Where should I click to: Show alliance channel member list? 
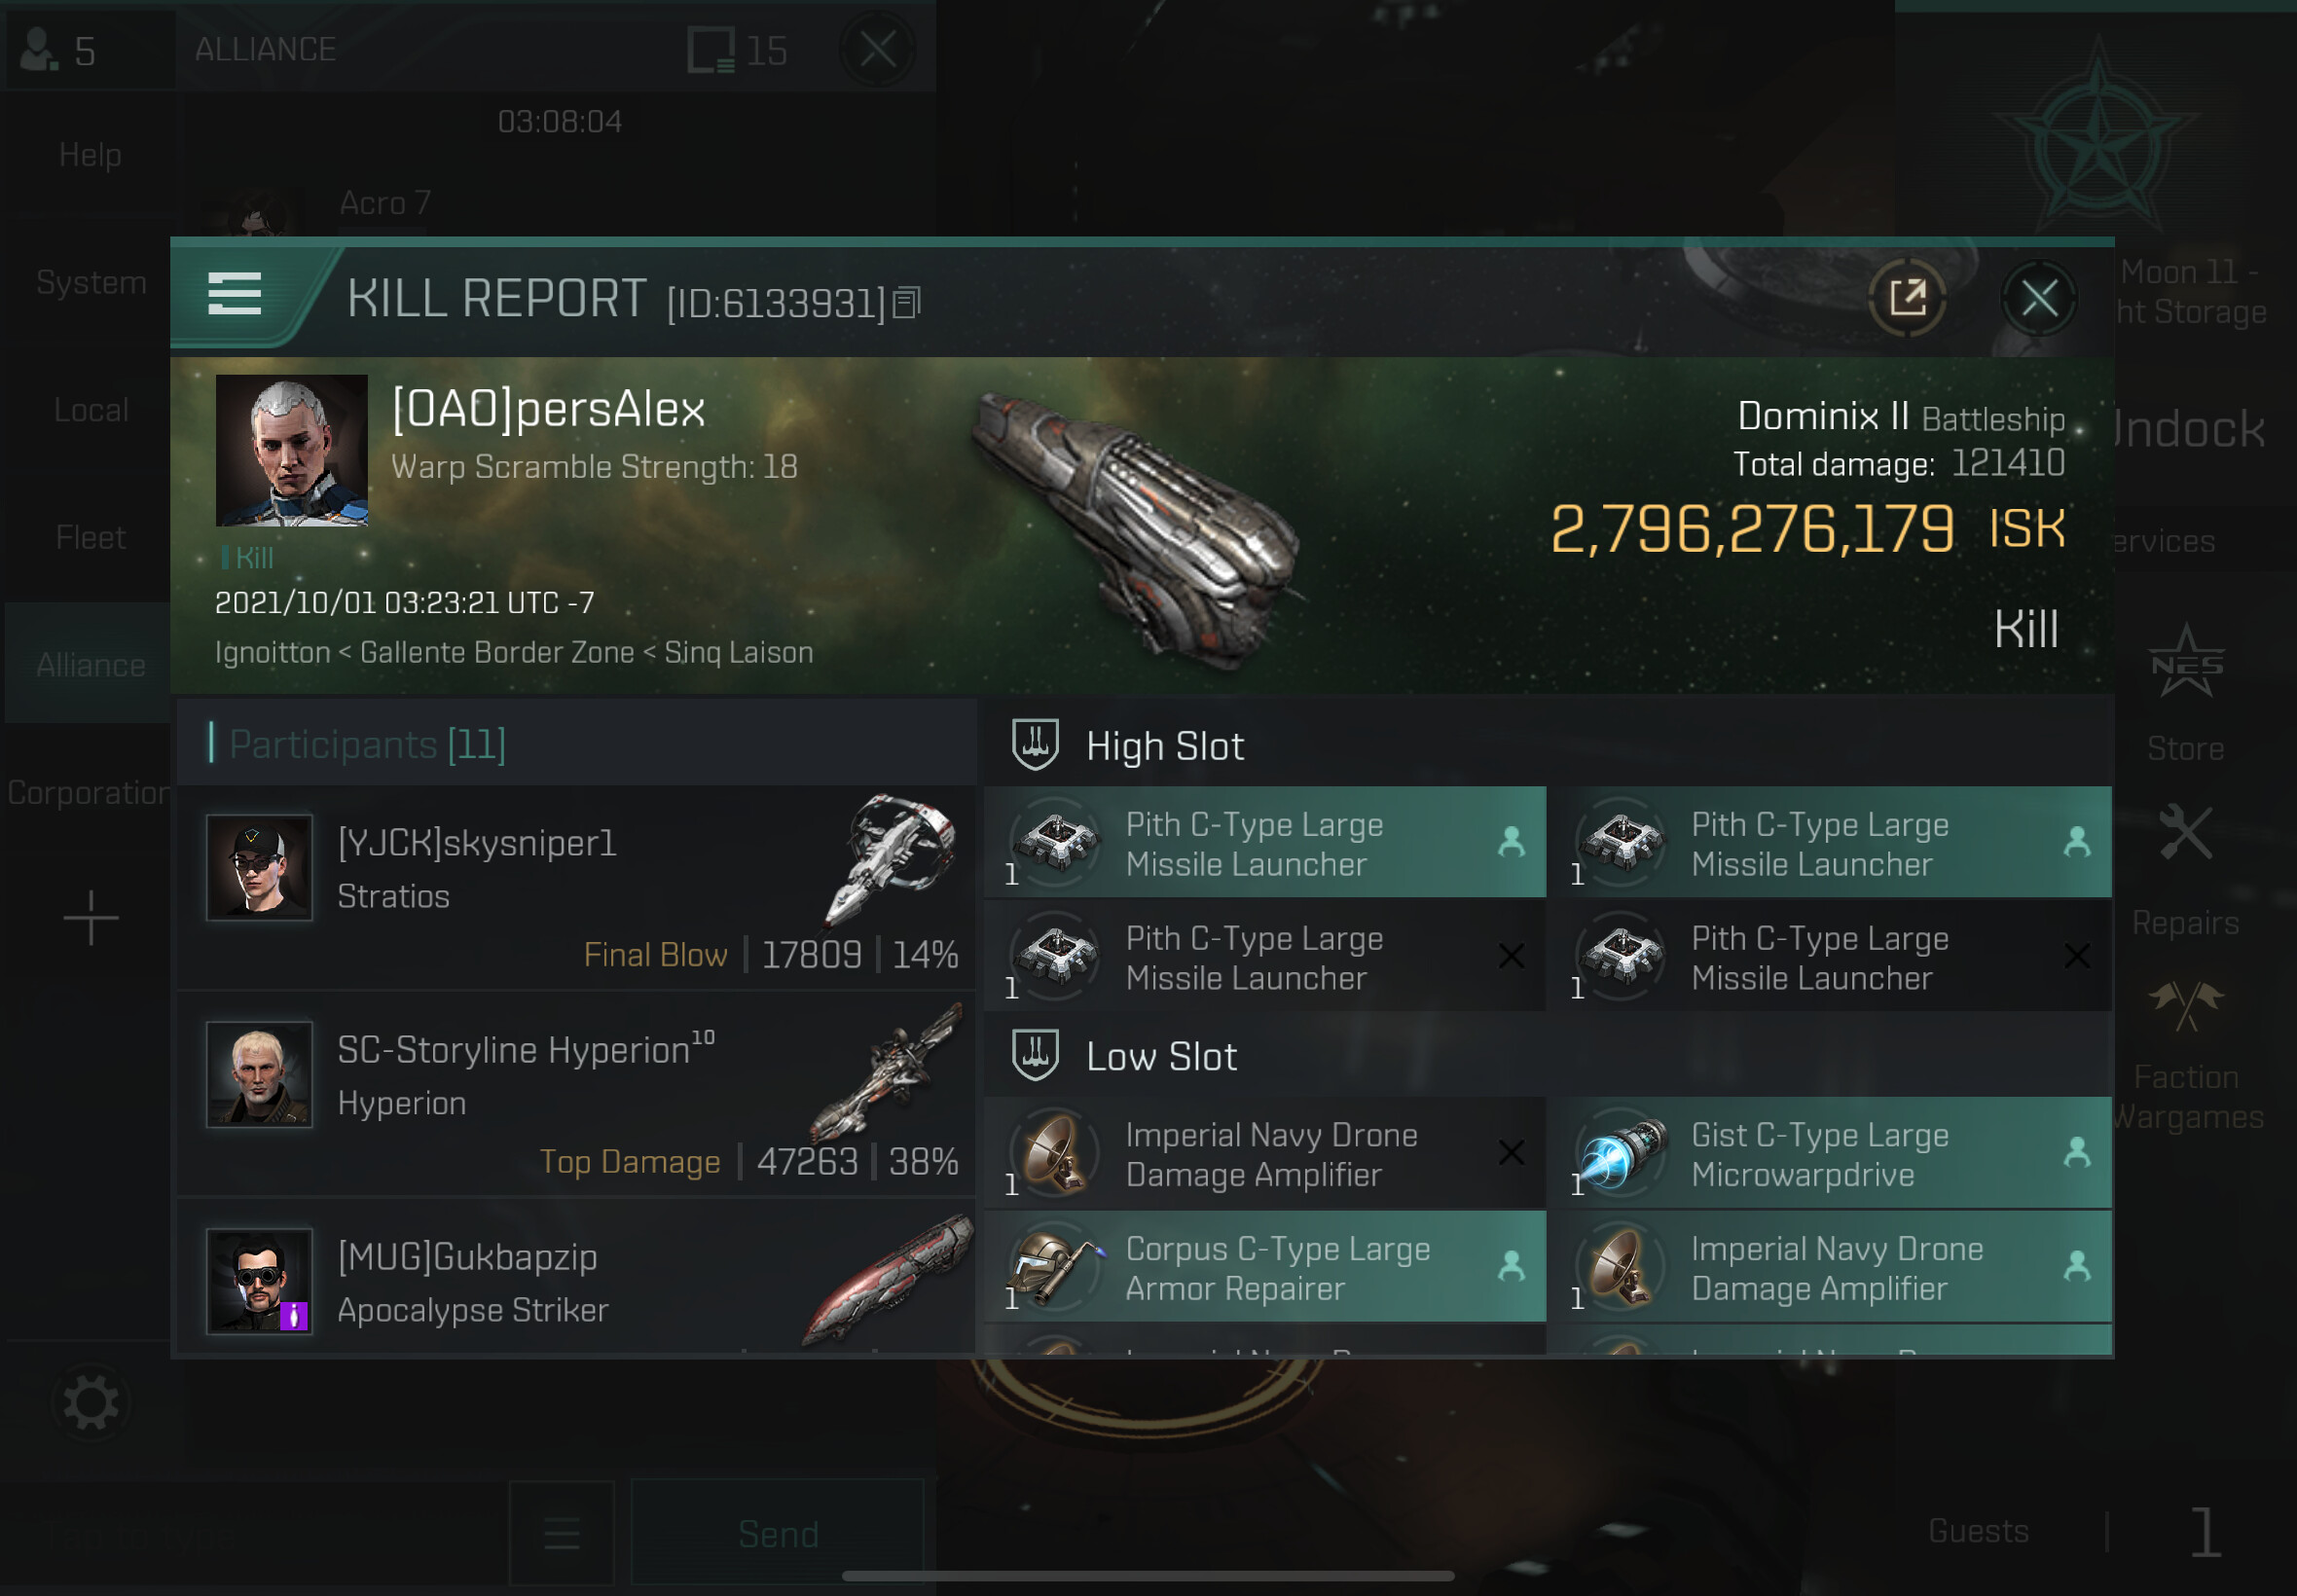[62, 50]
